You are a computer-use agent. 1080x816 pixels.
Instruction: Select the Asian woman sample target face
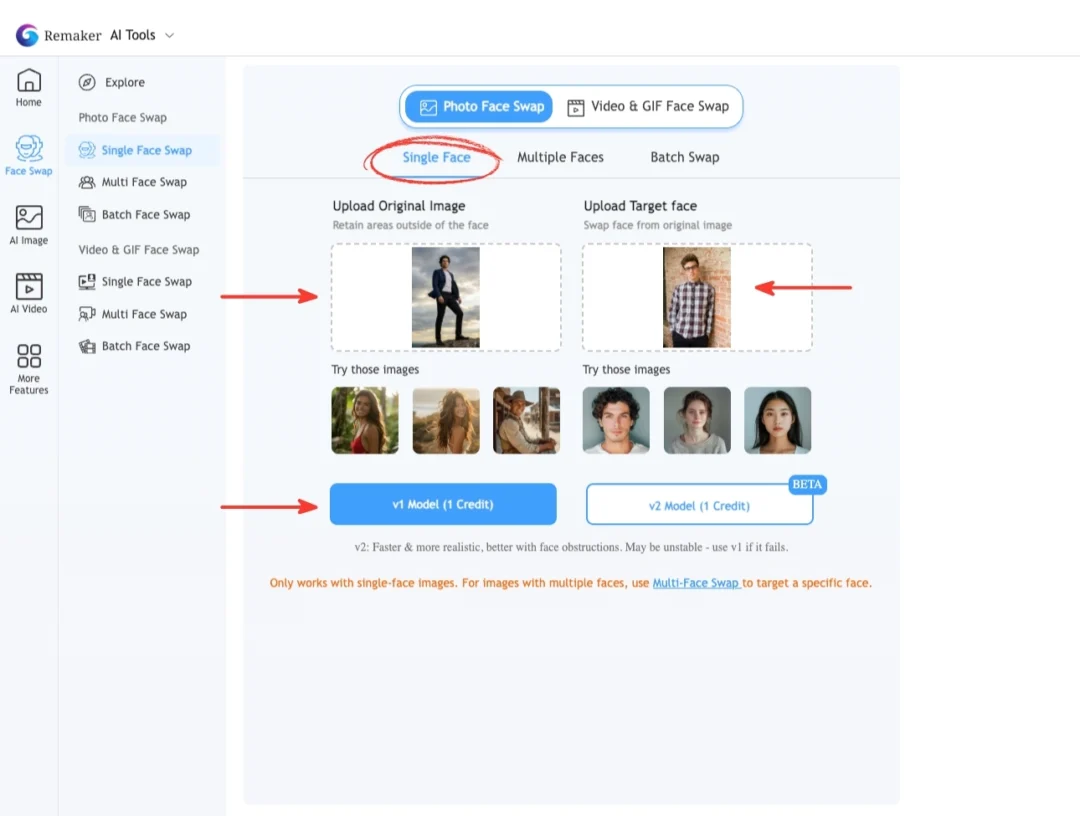pos(777,420)
